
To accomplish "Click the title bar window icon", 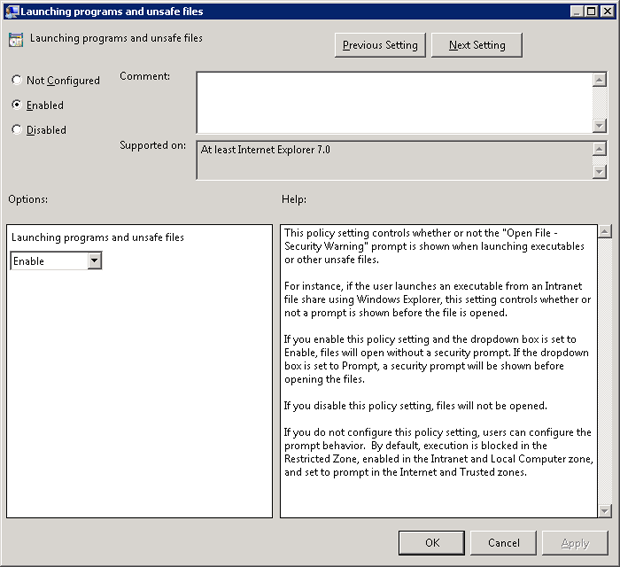I will pos(11,11).
